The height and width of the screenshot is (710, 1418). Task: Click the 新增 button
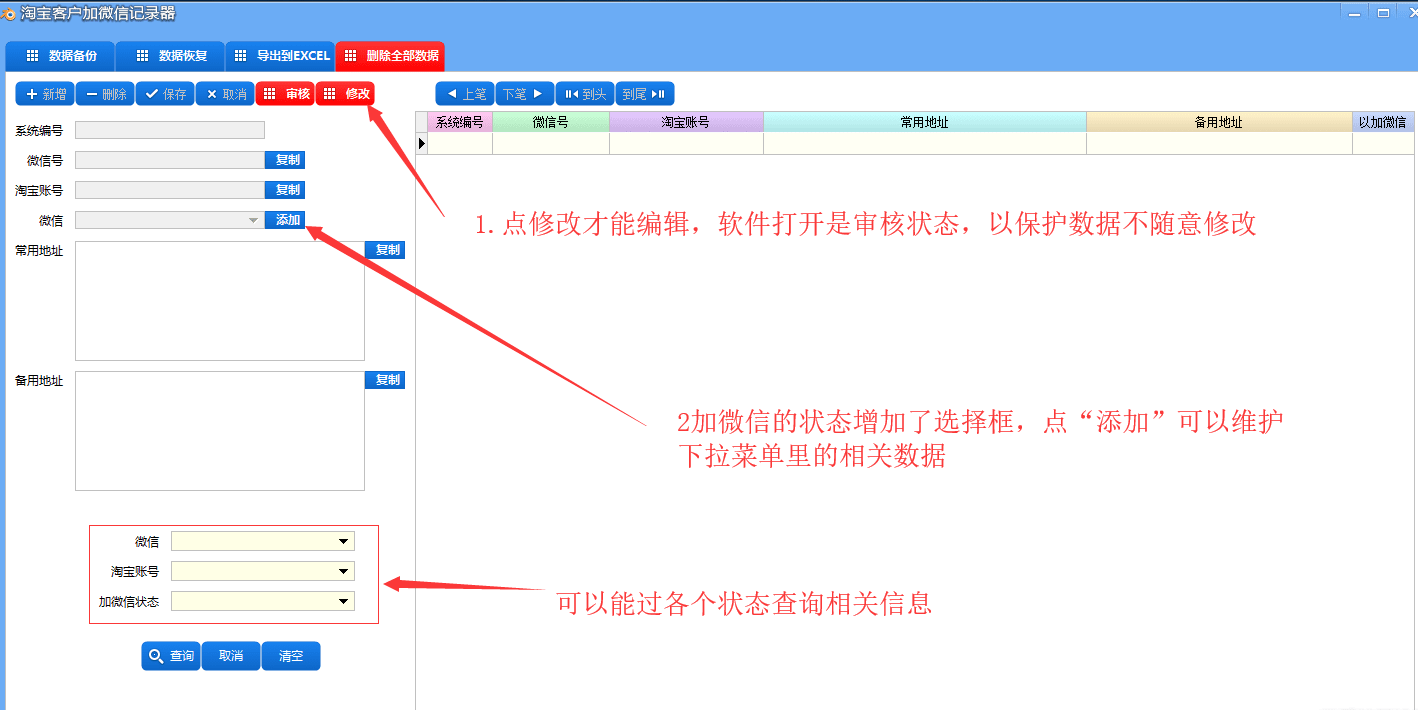pyautogui.click(x=45, y=94)
